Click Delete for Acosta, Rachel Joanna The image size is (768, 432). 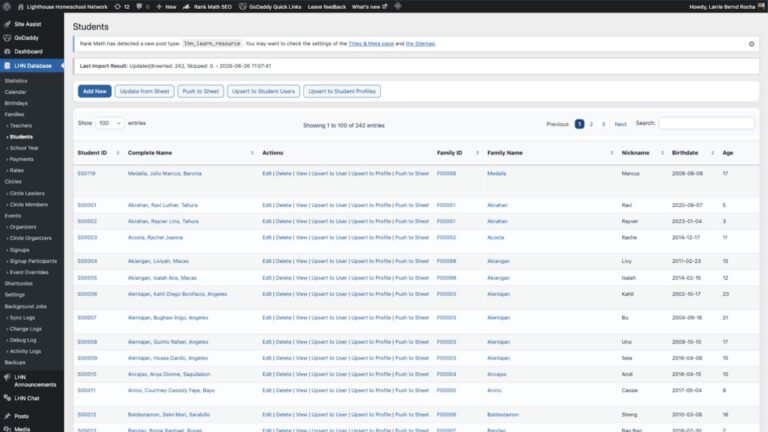click(x=283, y=238)
